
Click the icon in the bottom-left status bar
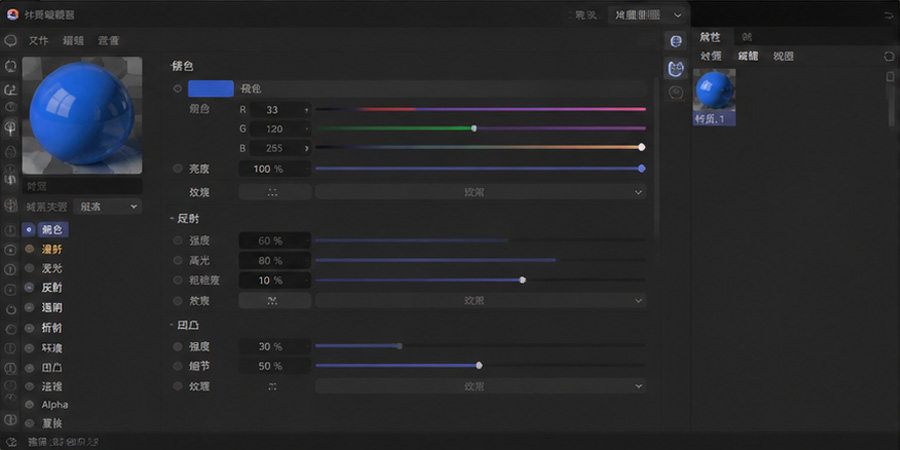coord(11,443)
